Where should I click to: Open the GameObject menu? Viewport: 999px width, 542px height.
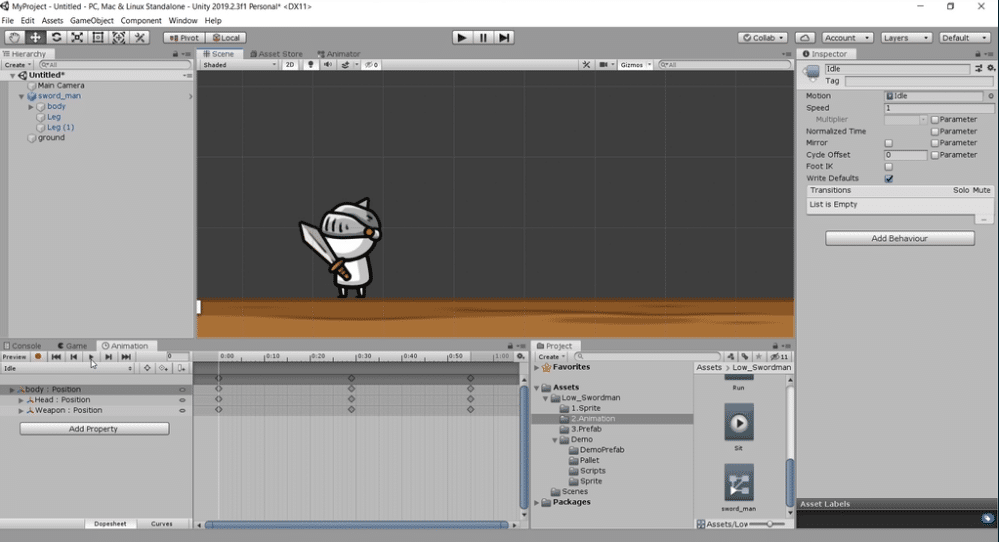point(92,20)
